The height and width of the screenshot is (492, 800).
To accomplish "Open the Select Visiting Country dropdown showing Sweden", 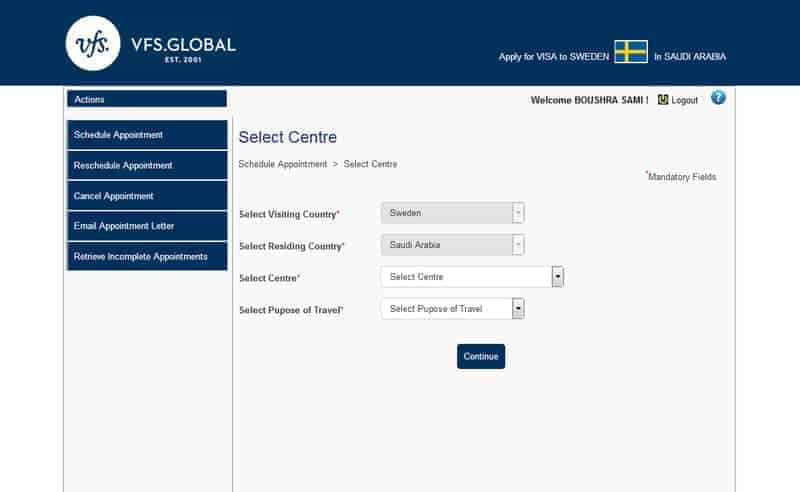I will [453, 213].
